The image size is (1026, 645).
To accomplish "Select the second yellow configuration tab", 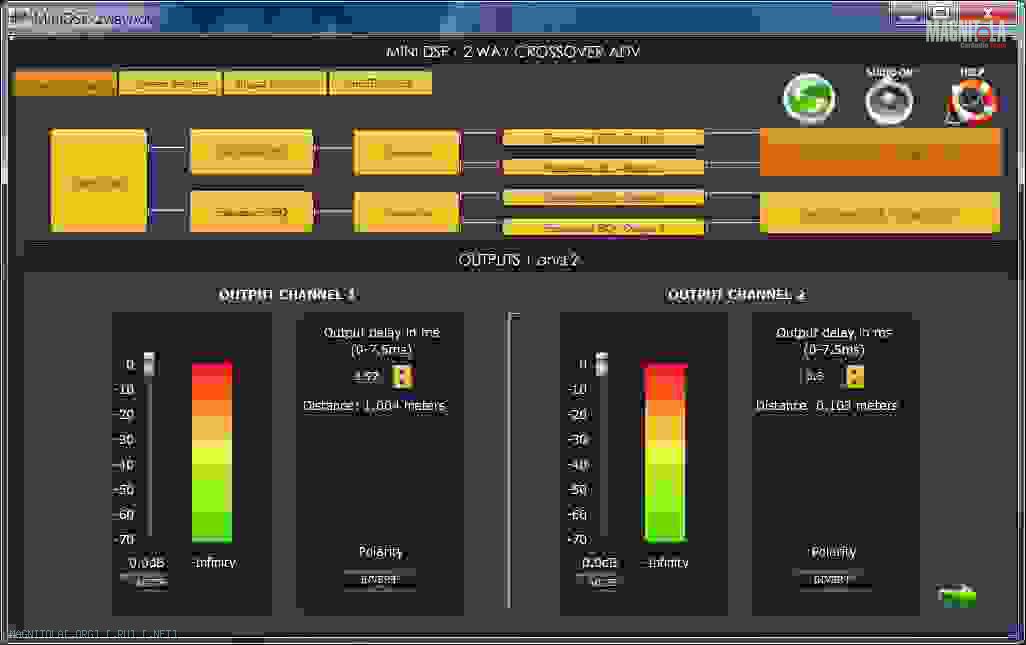I will (x=170, y=84).
